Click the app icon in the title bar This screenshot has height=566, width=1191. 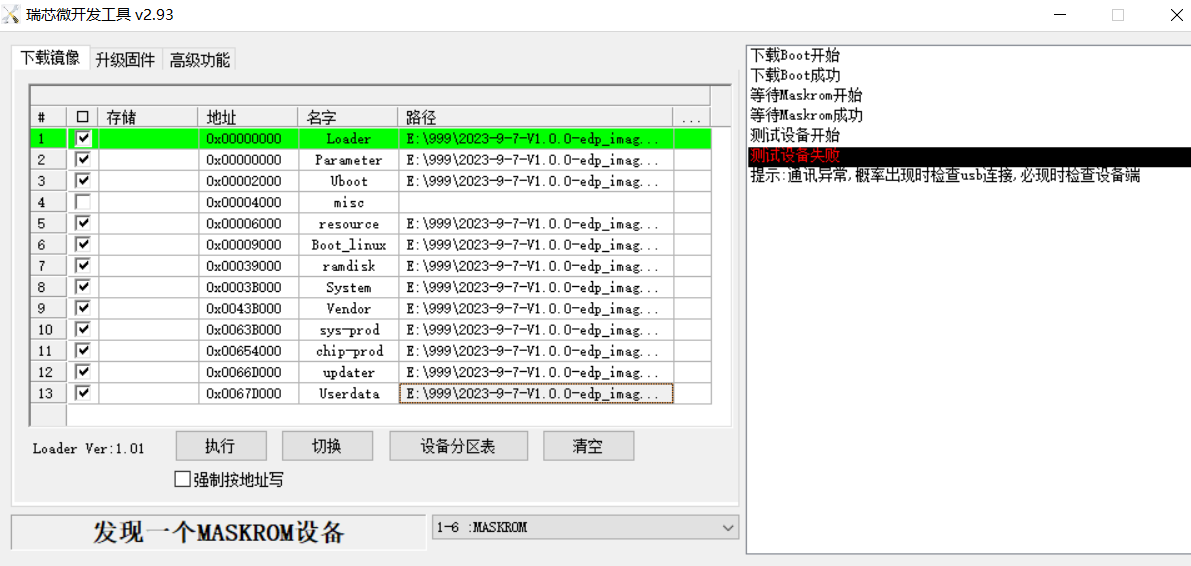tap(13, 15)
